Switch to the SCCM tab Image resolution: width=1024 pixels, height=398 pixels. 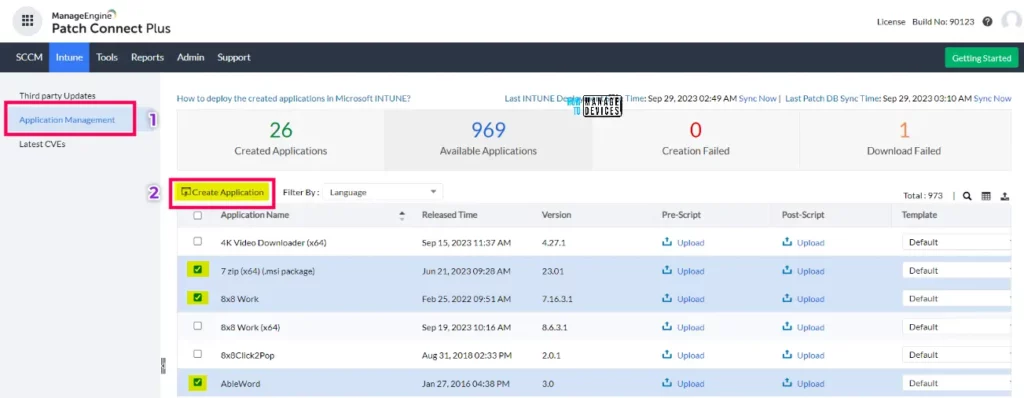(29, 58)
